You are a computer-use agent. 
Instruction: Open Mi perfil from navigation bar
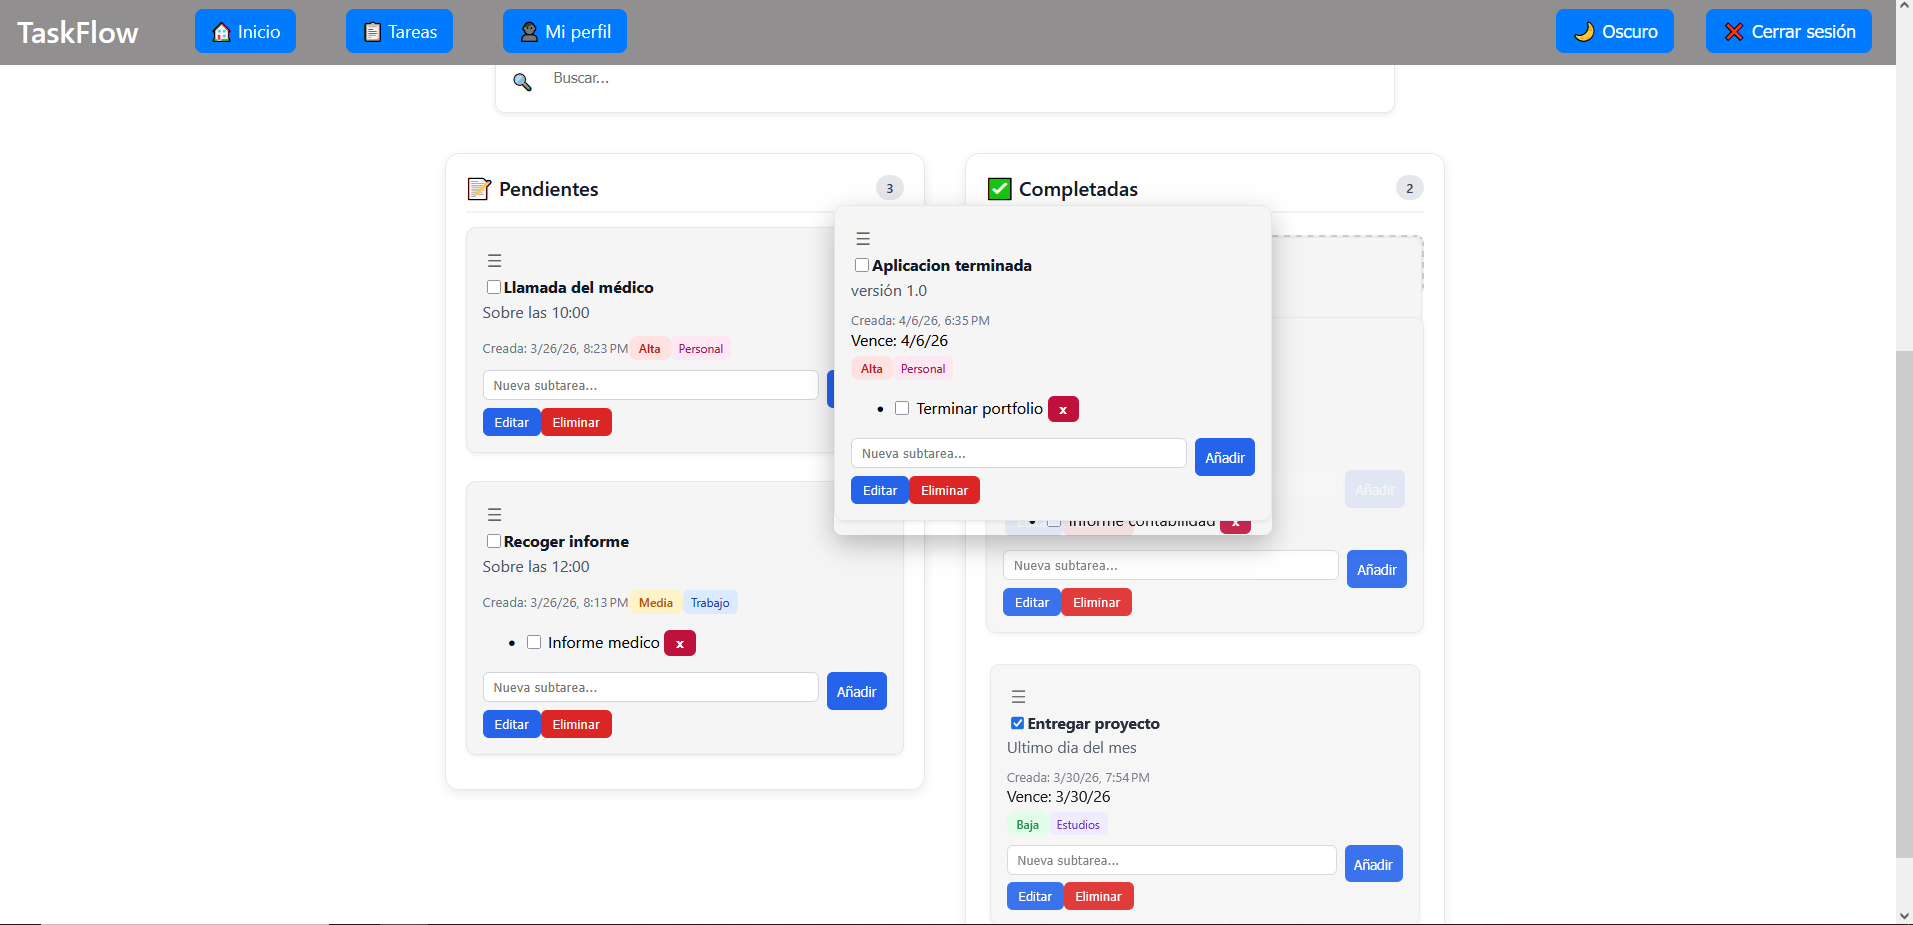pos(564,32)
